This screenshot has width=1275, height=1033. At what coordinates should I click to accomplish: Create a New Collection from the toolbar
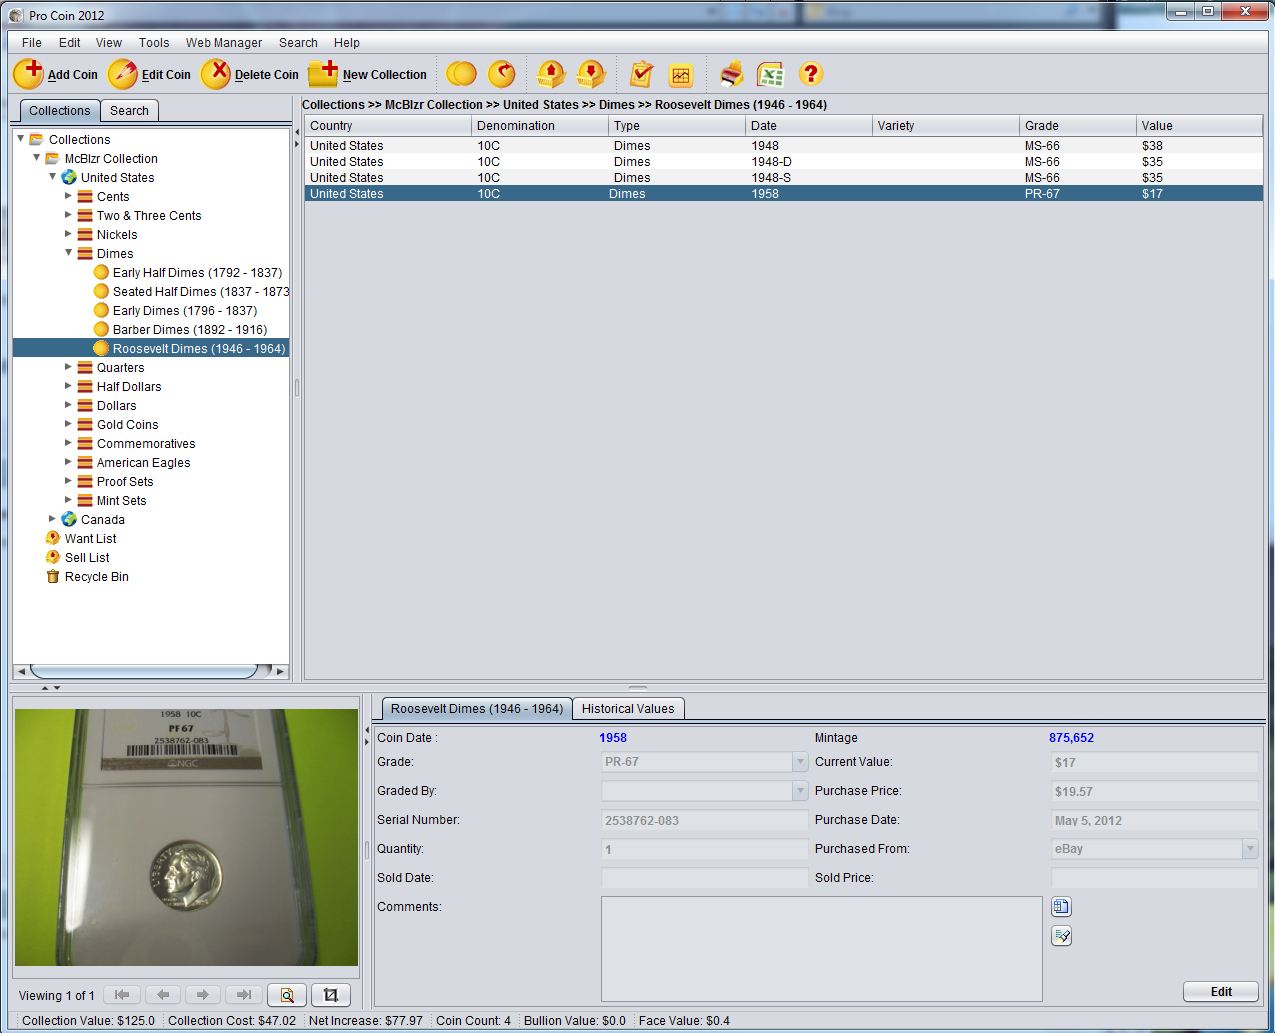pos(367,74)
